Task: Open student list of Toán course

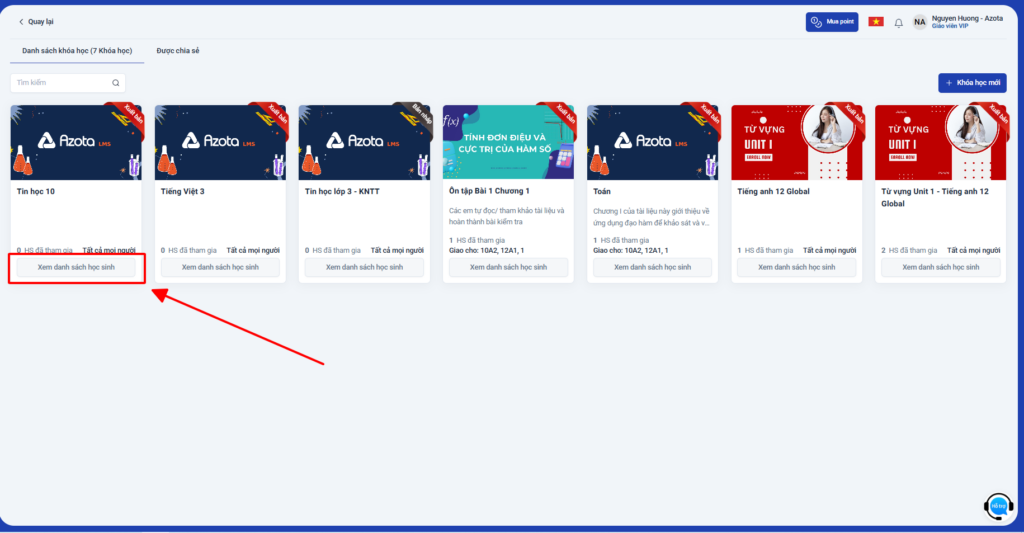Action: [652, 267]
